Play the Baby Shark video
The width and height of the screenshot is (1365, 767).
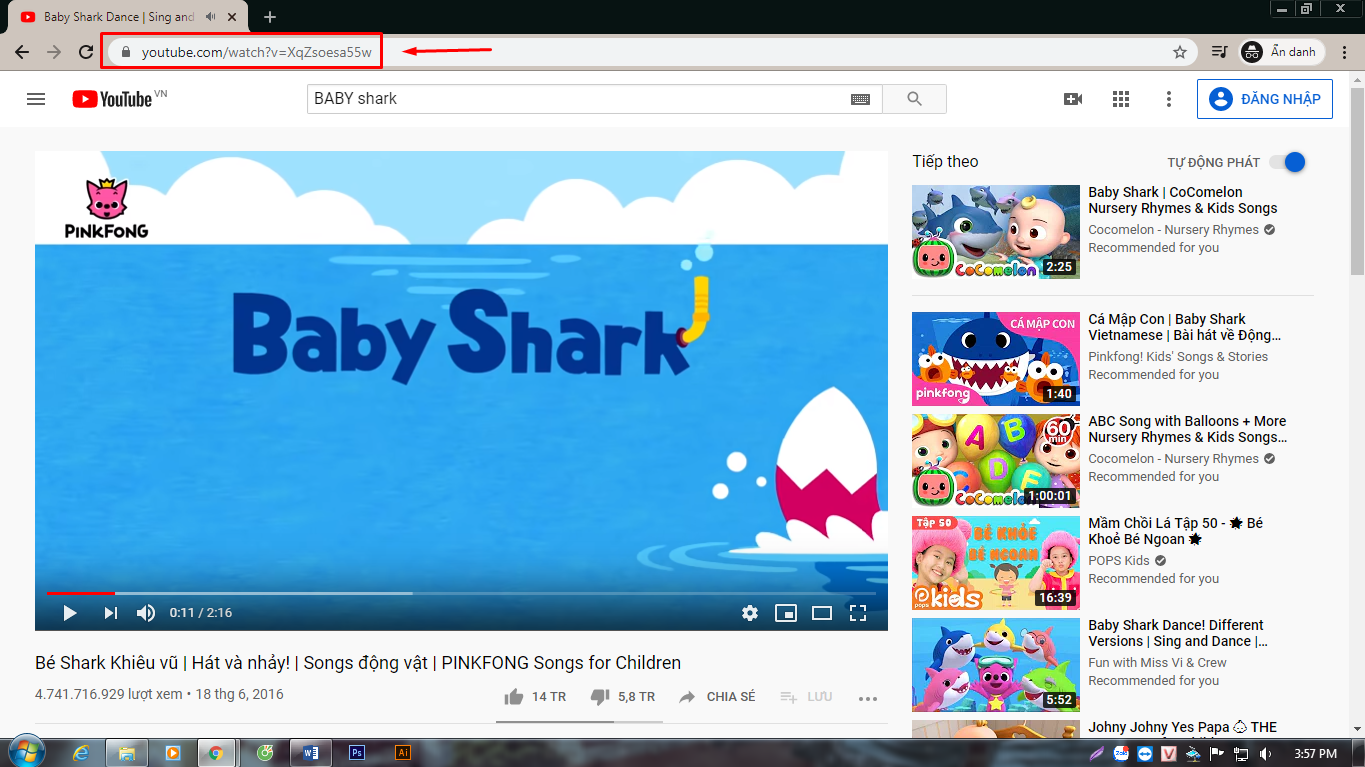click(x=69, y=613)
